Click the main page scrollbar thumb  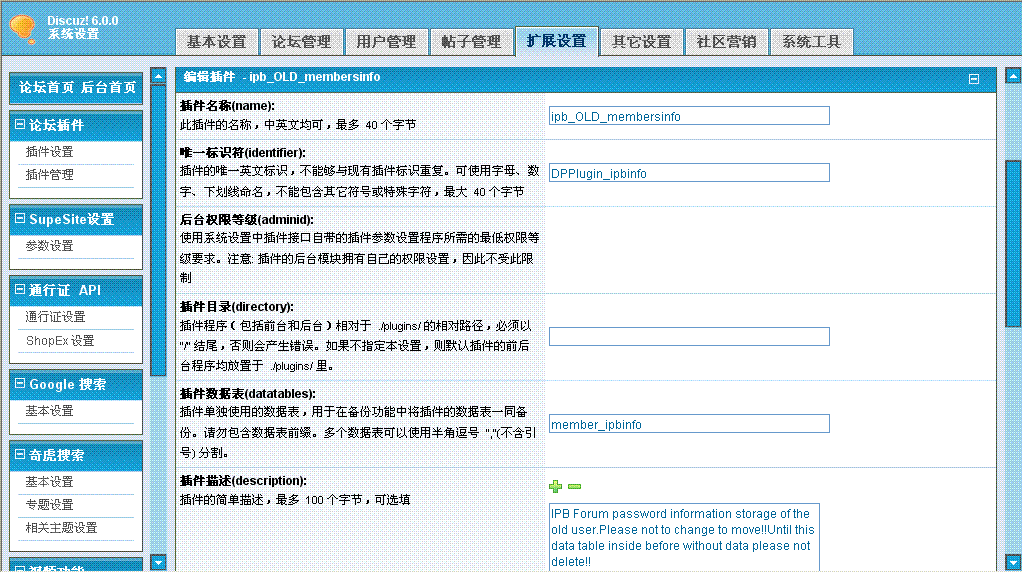1013,244
